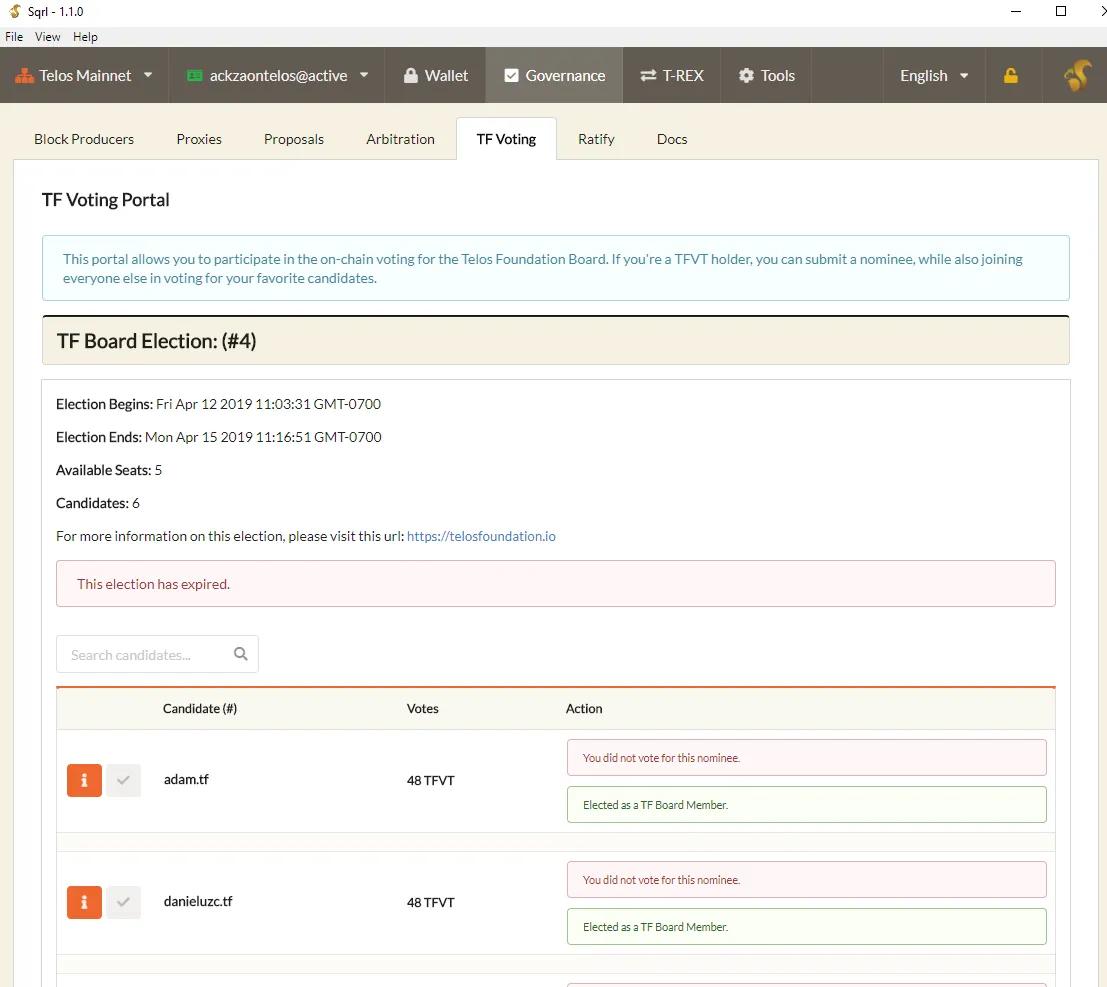Click the TF Board Election (#4) header
The height and width of the screenshot is (987, 1107).
556,340
